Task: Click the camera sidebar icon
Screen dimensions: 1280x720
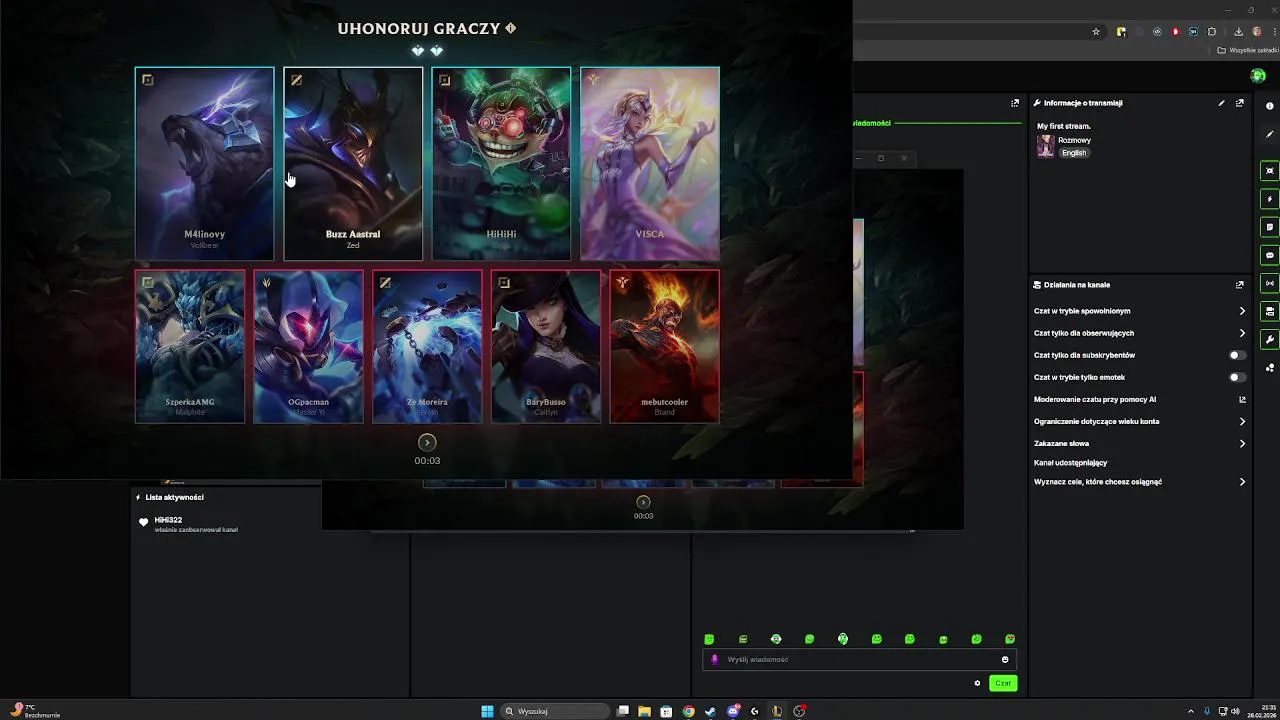Action: [x=1270, y=311]
